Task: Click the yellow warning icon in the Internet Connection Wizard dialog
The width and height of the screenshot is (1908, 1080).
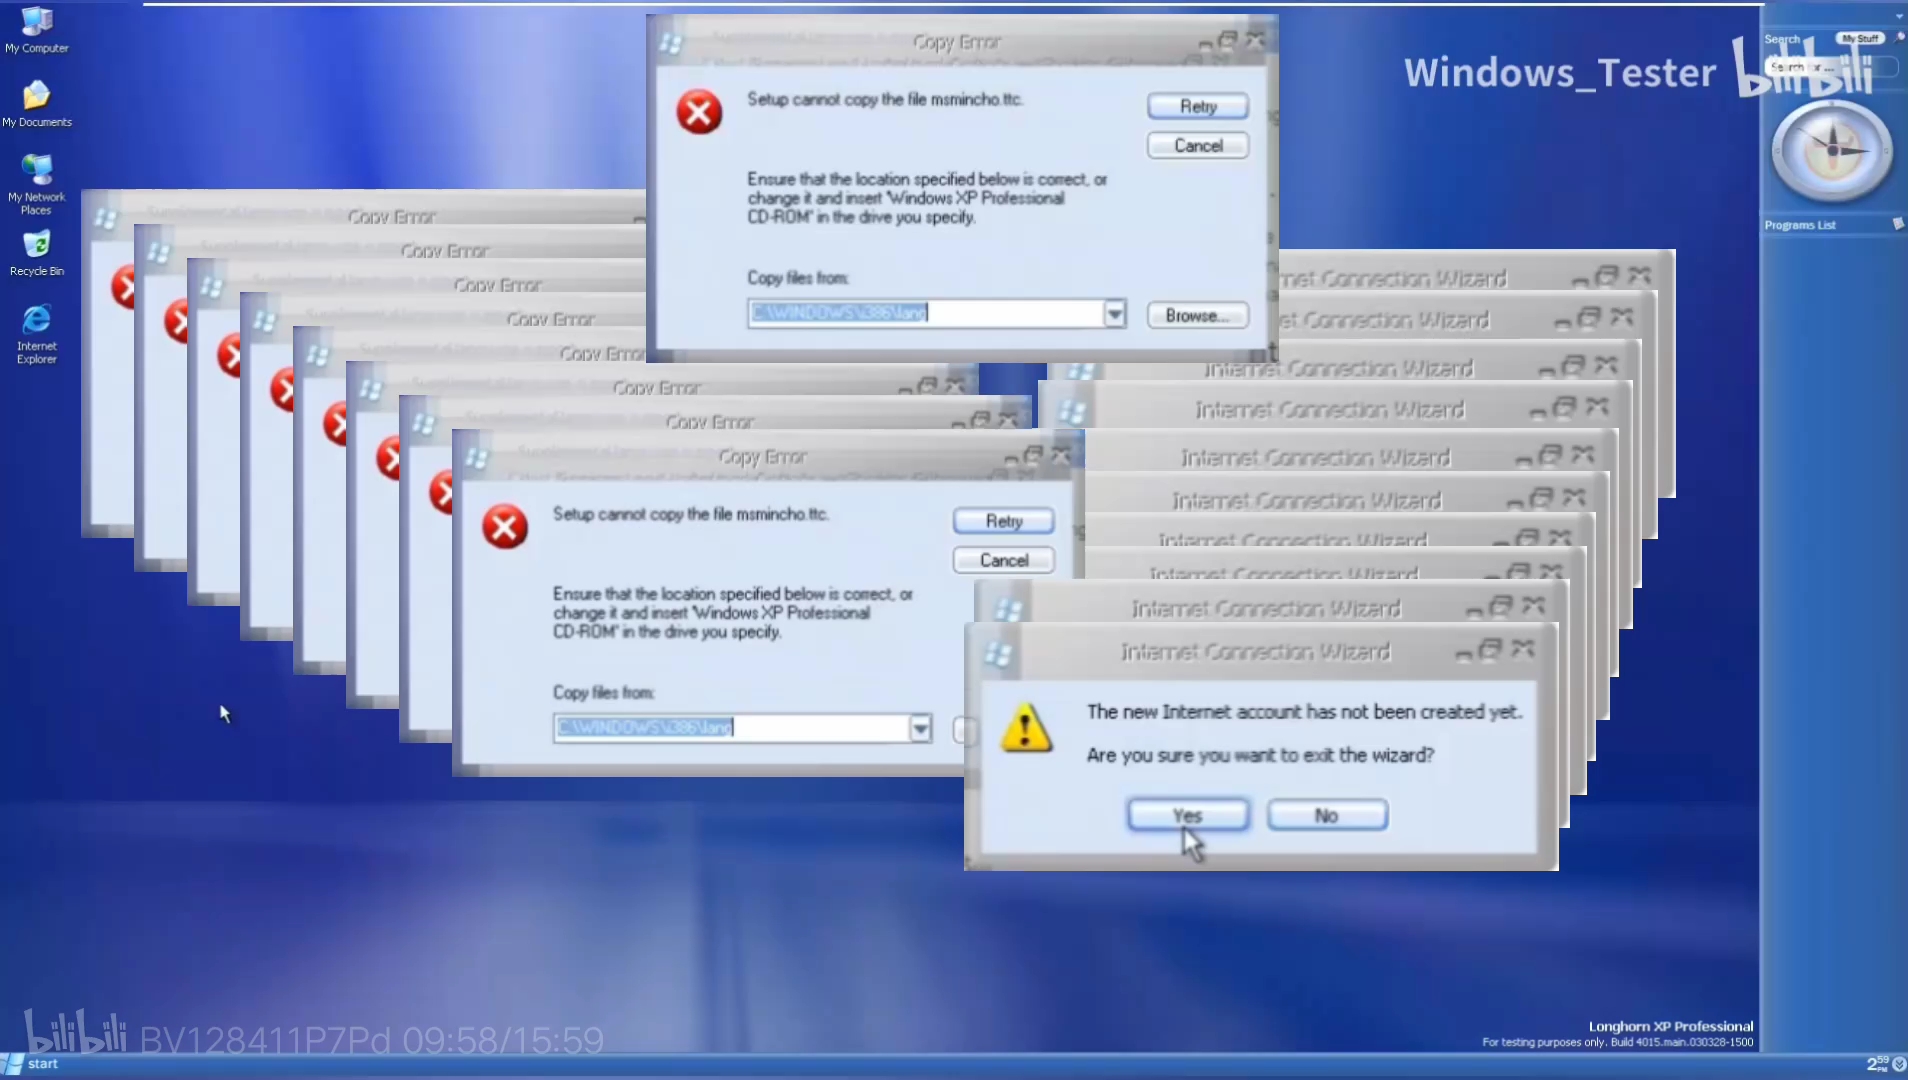Action: (x=1026, y=727)
